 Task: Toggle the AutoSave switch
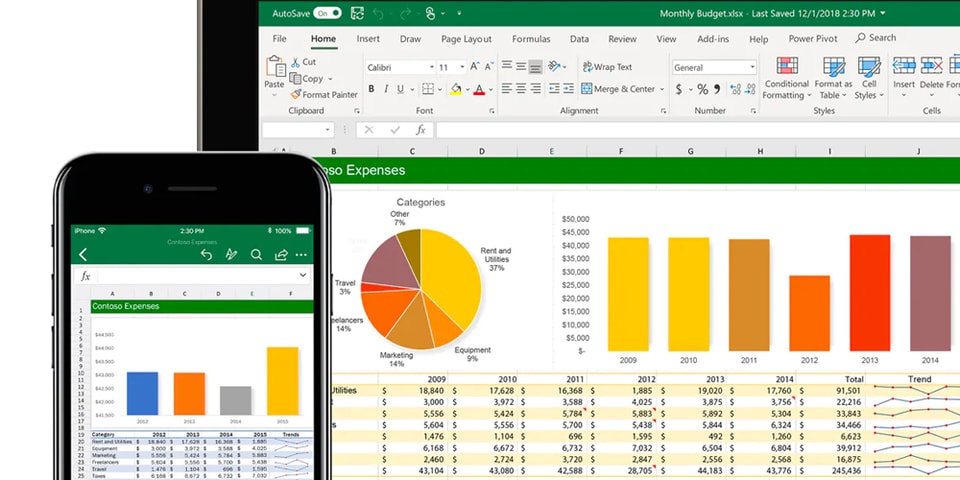tap(327, 13)
